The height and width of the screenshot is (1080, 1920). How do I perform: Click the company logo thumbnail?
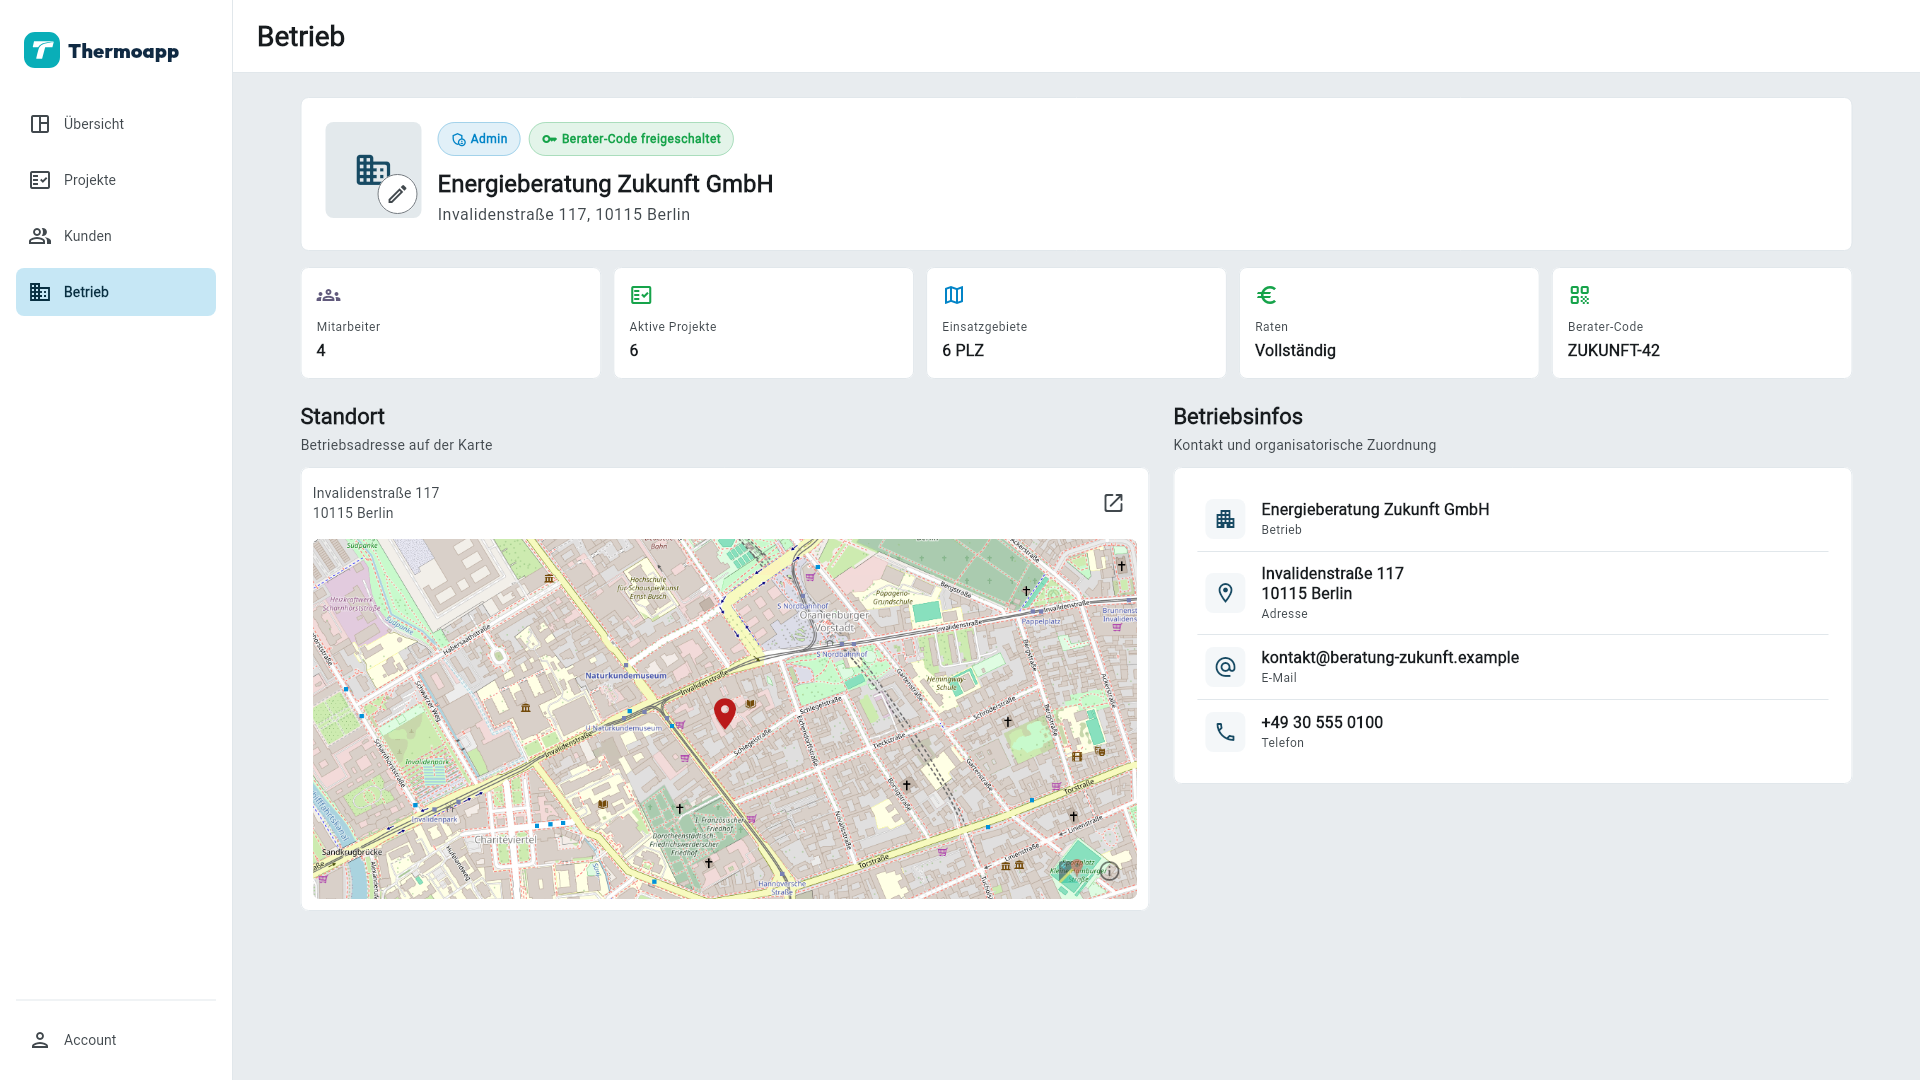click(373, 170)
